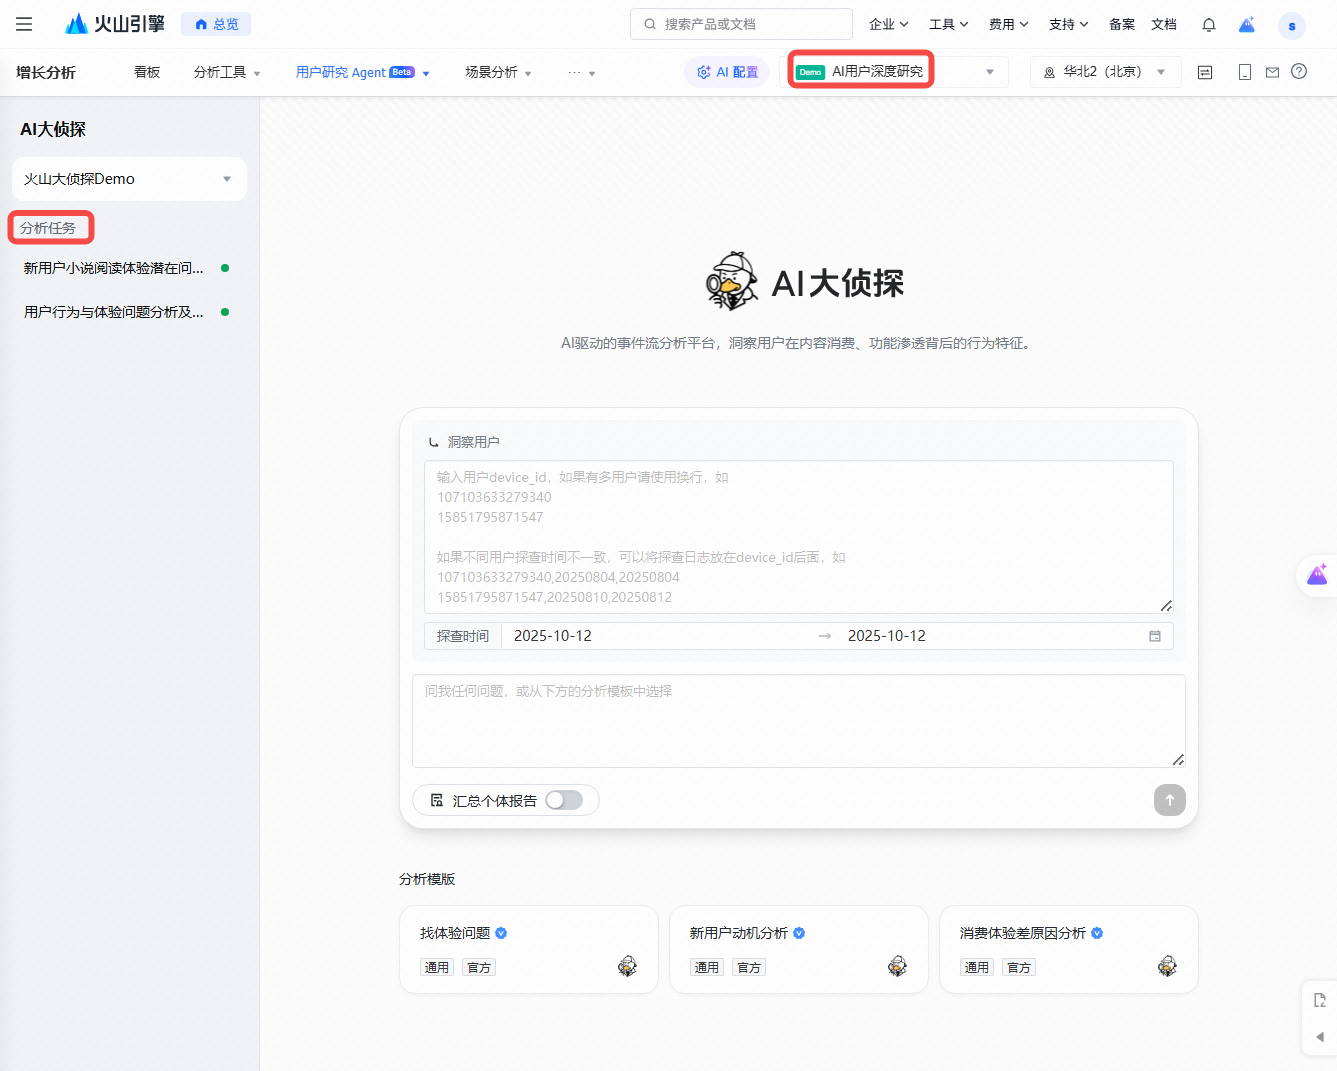The image size is (1337, 1071).
Task: Focus the device_id input textarea
Action: coord(799,537)
